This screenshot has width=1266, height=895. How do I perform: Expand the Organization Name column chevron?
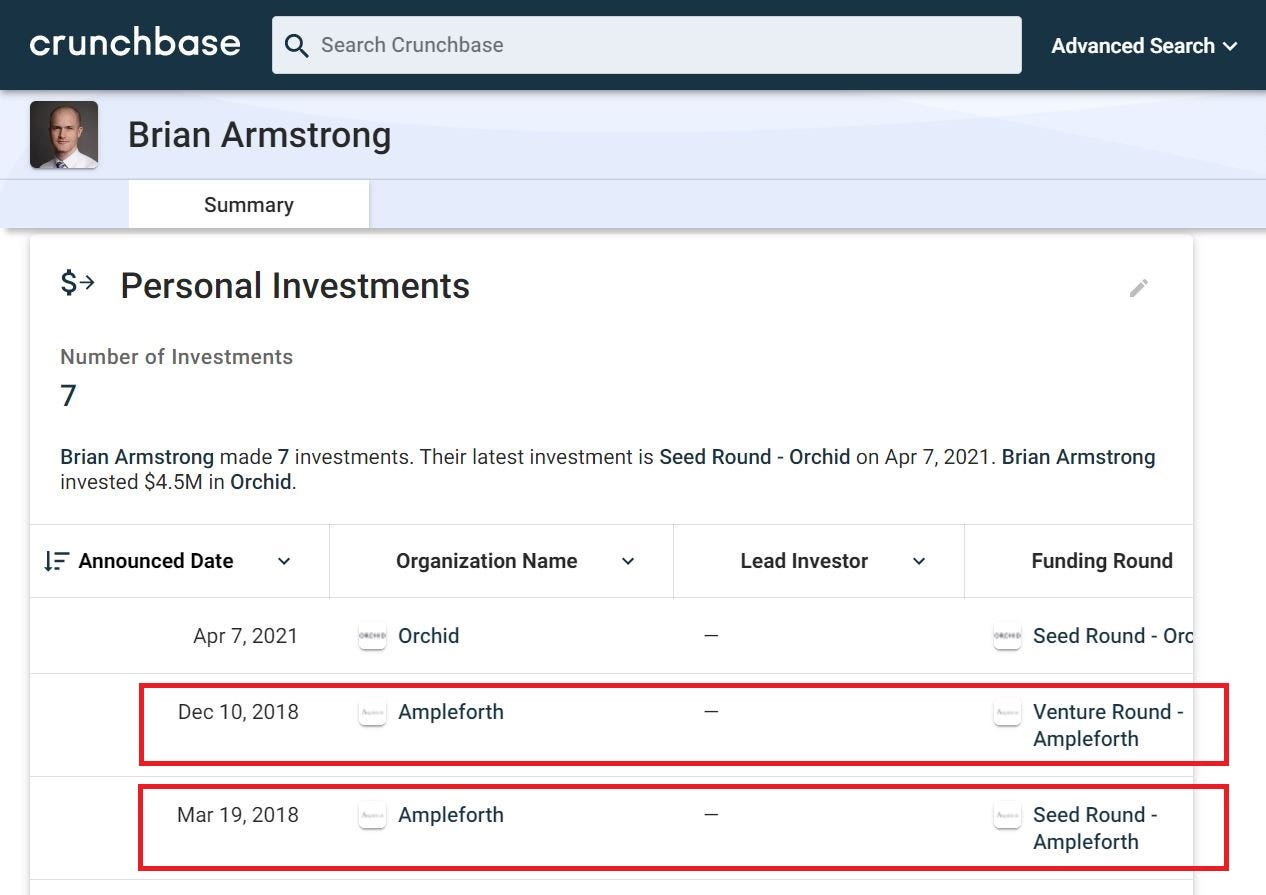[x=628, y=561]
